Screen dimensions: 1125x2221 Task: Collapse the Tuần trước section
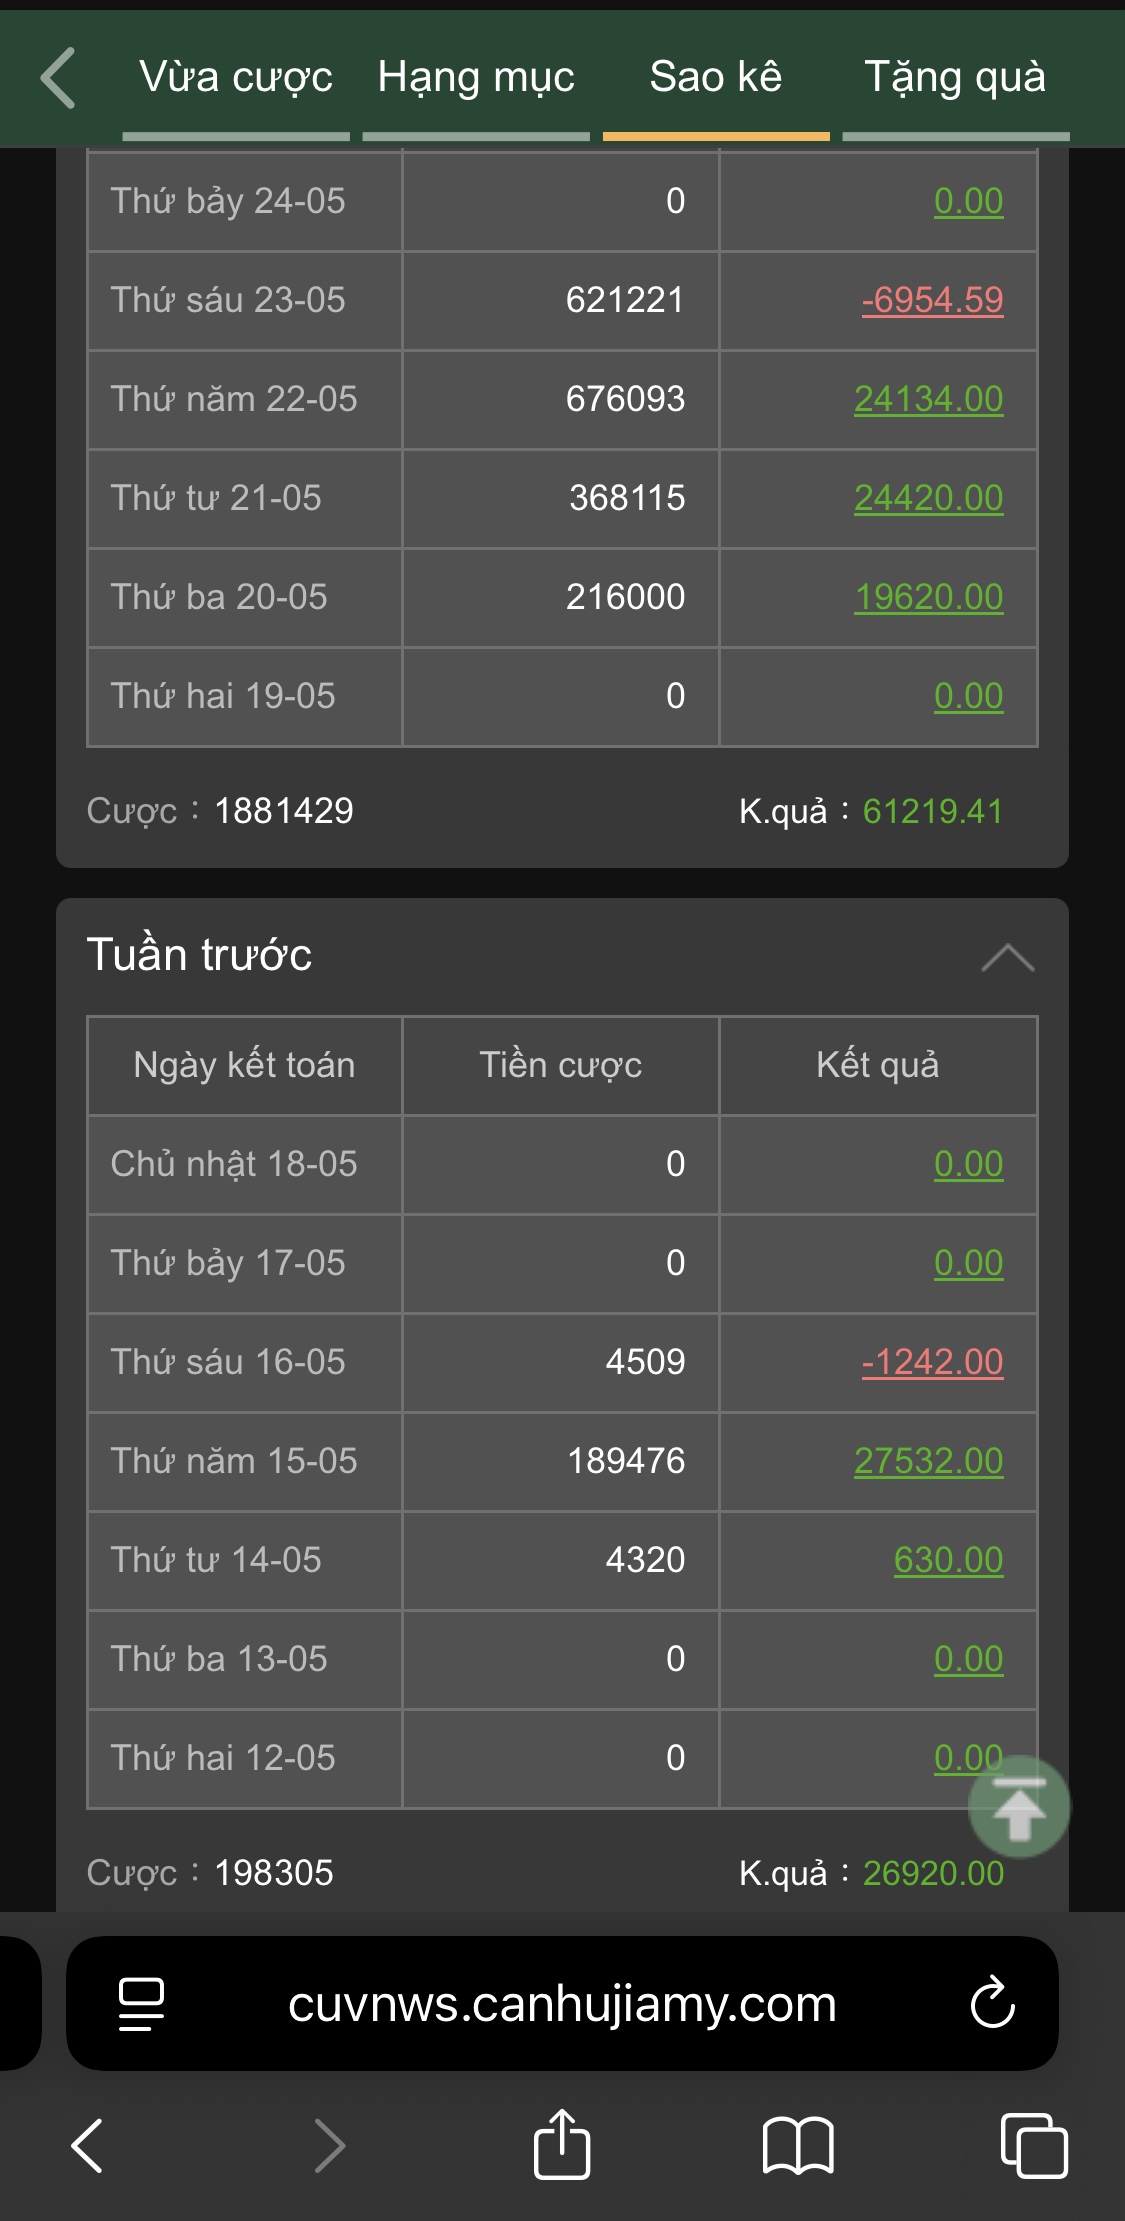1007,957
